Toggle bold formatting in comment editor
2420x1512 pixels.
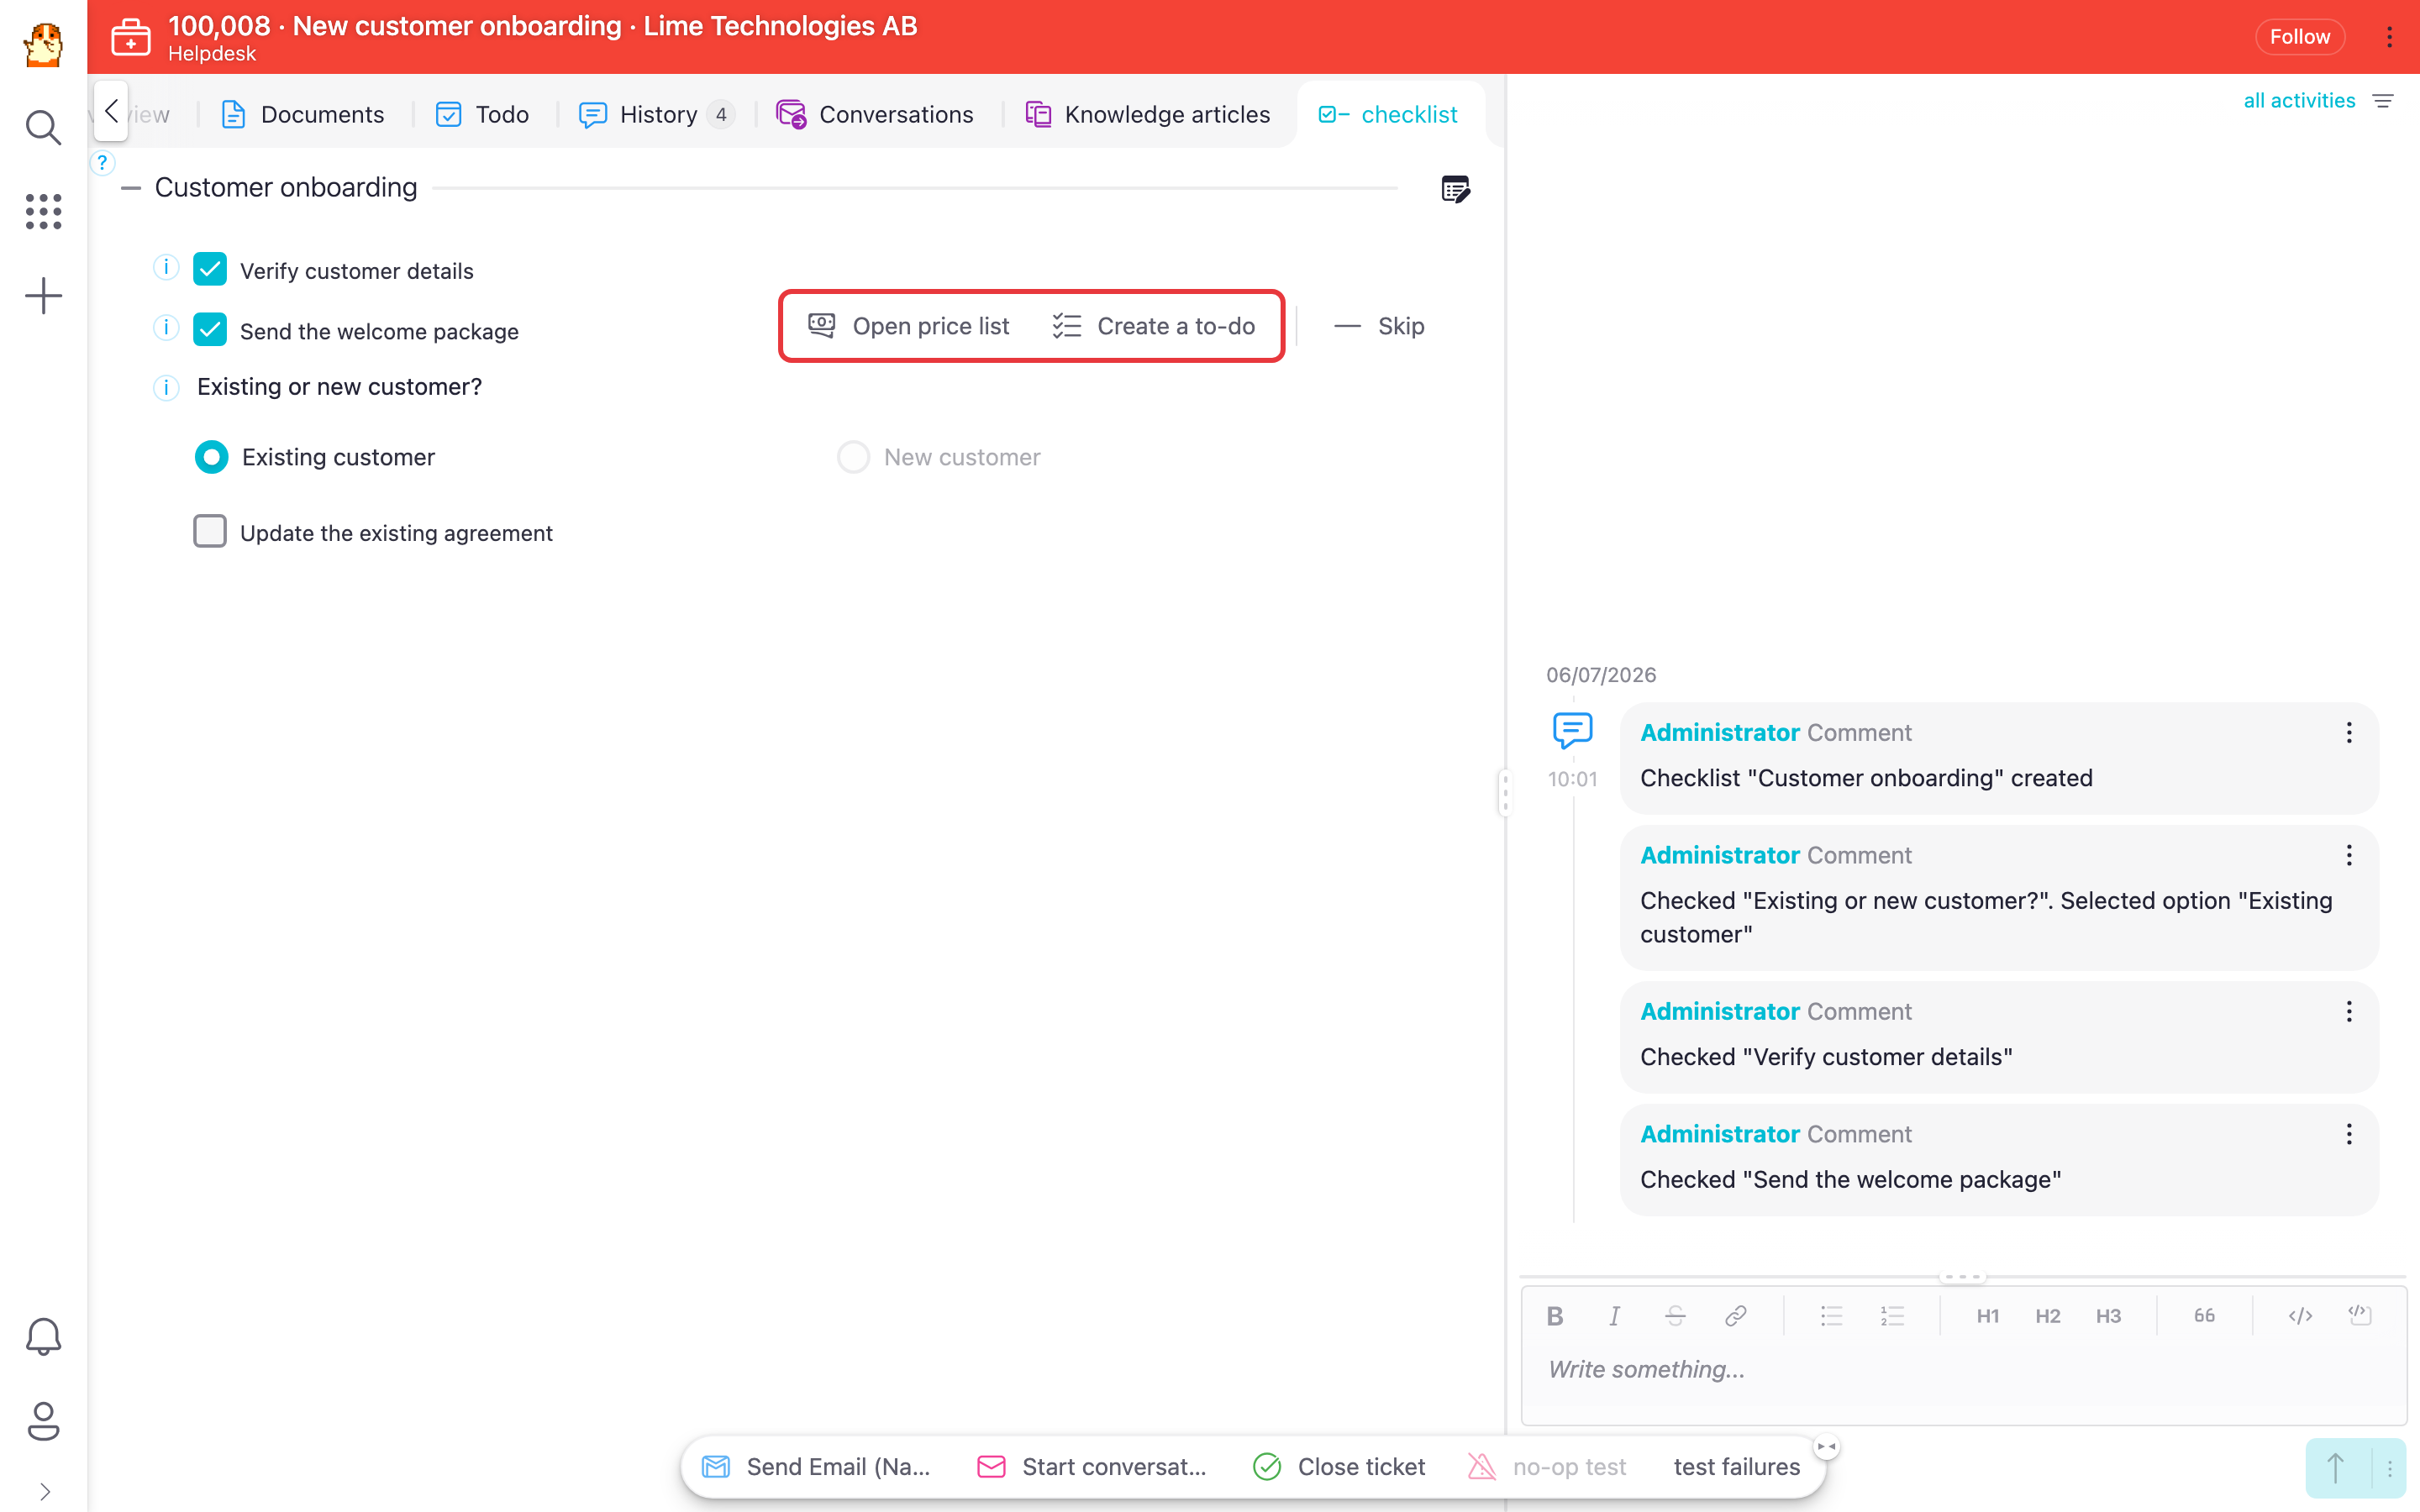[1554, 1316]
